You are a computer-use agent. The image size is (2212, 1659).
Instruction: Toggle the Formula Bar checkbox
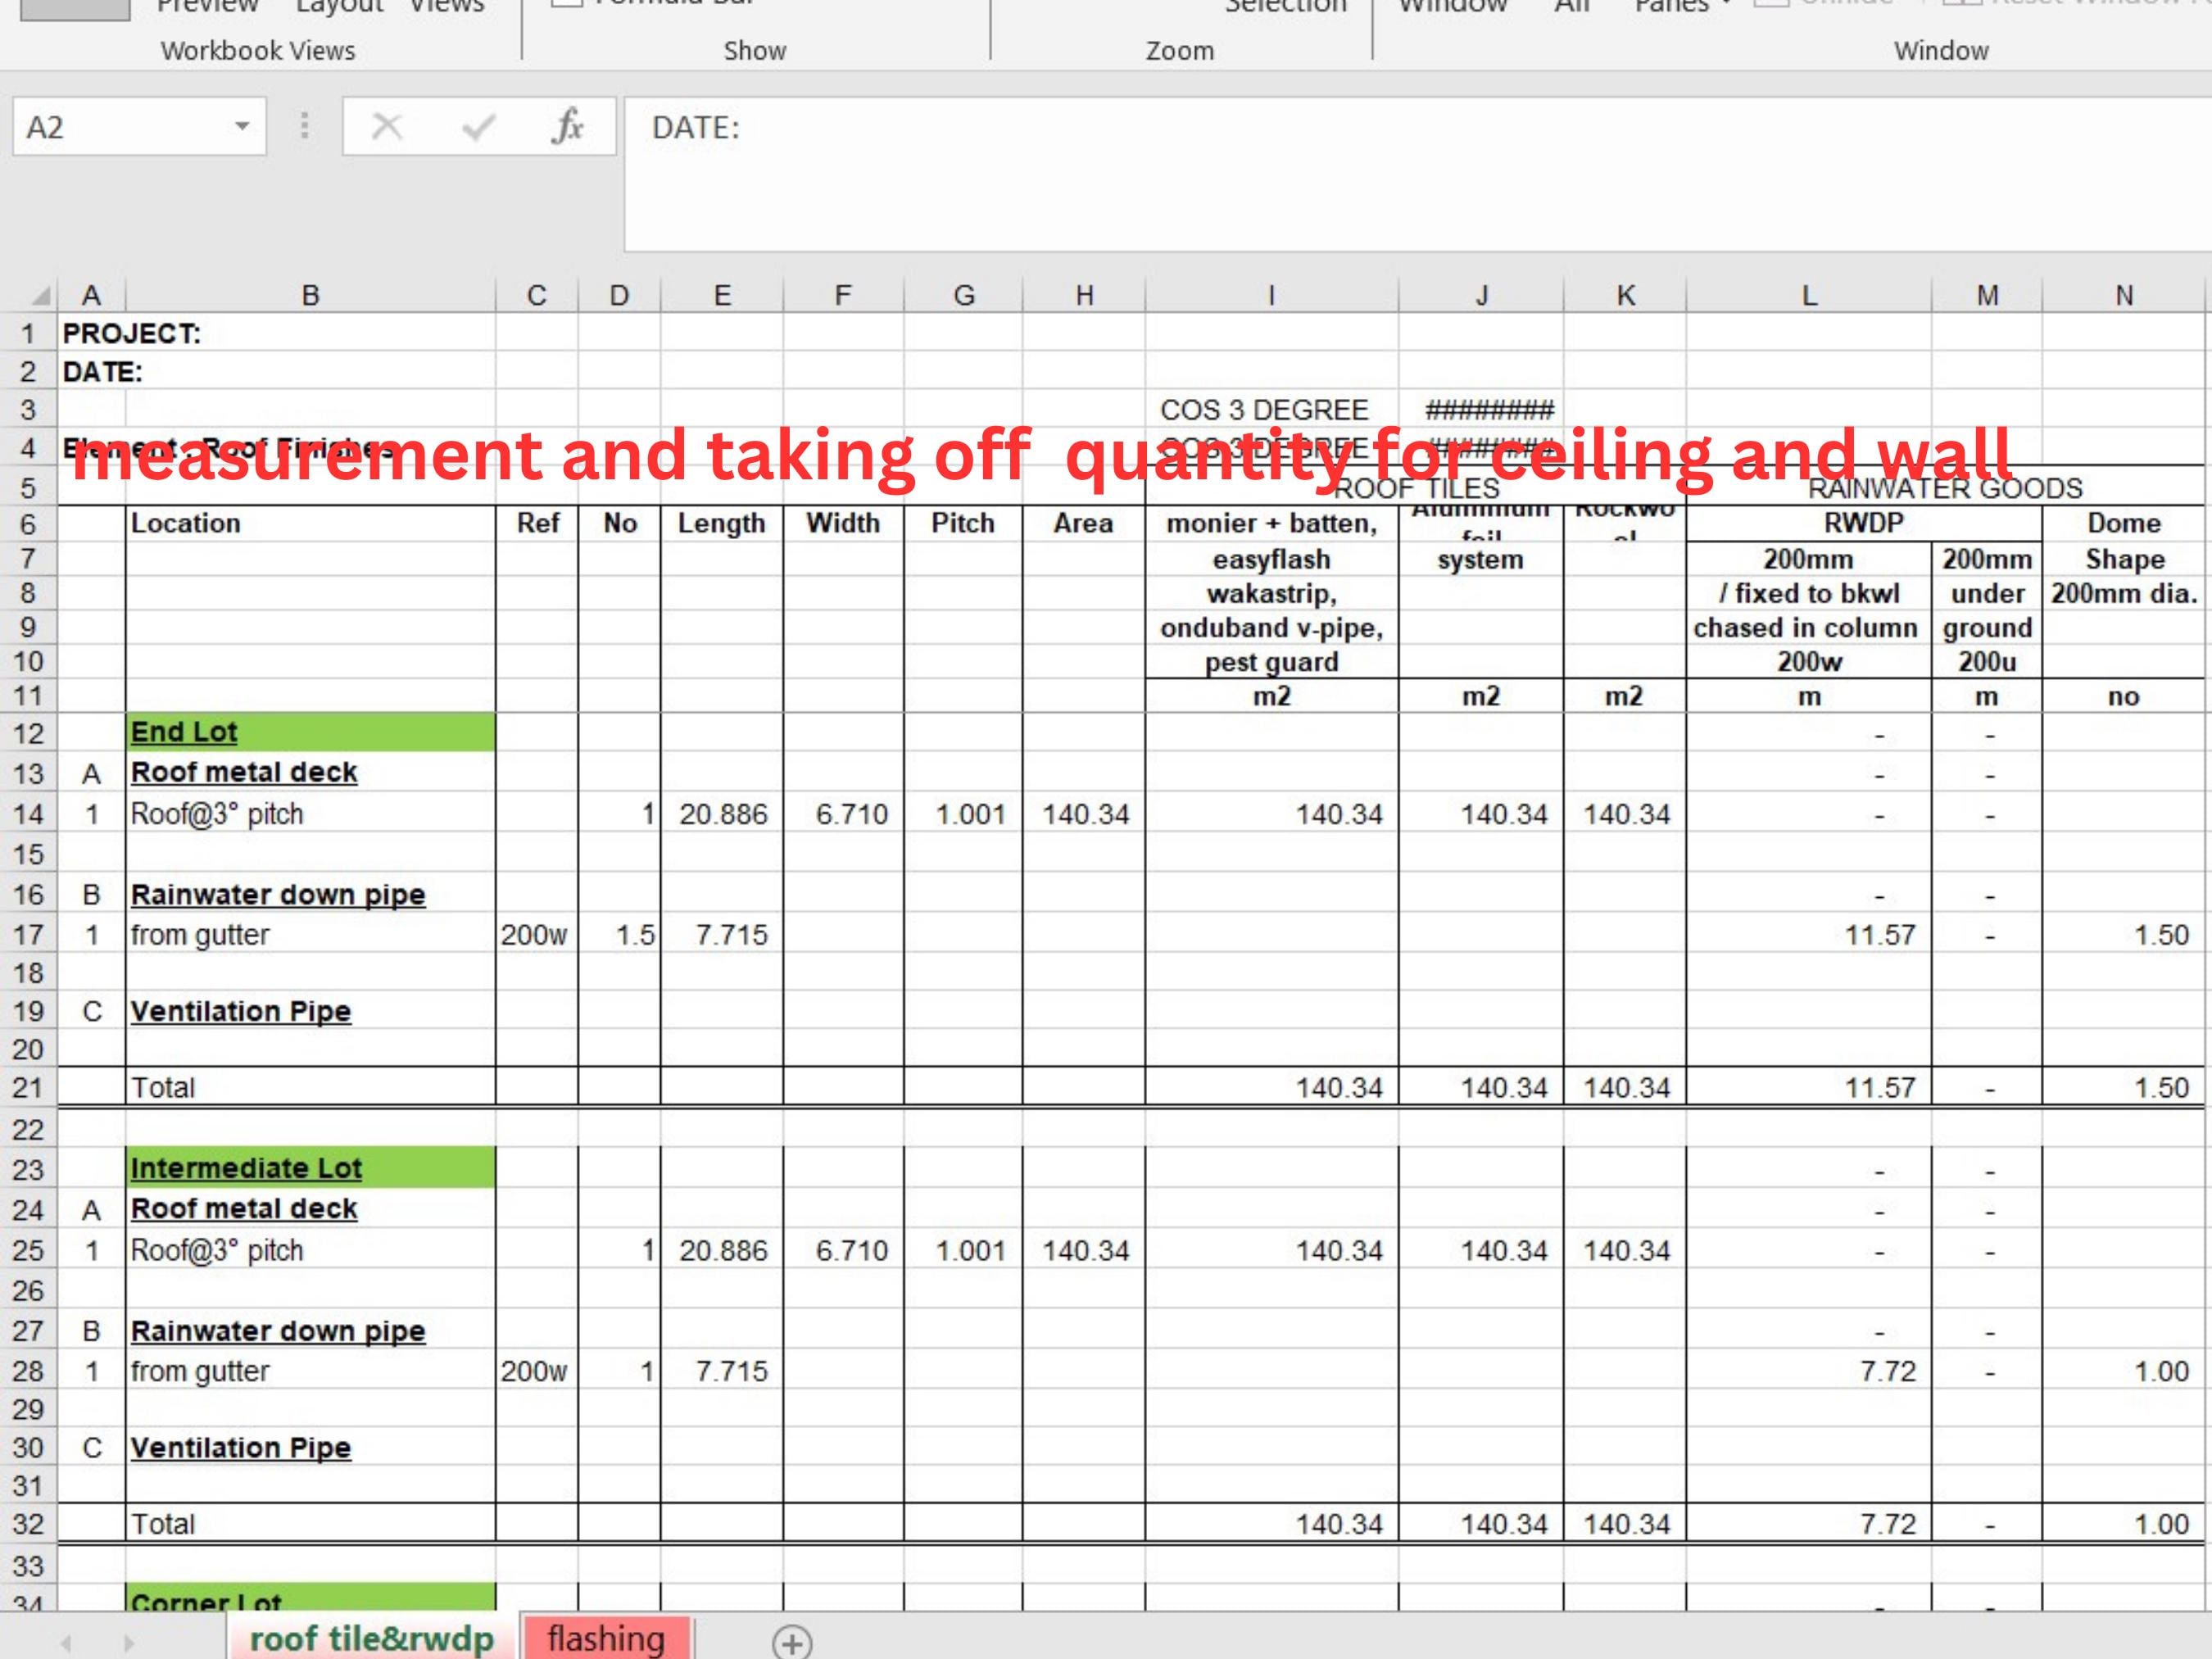coord(566,4)
